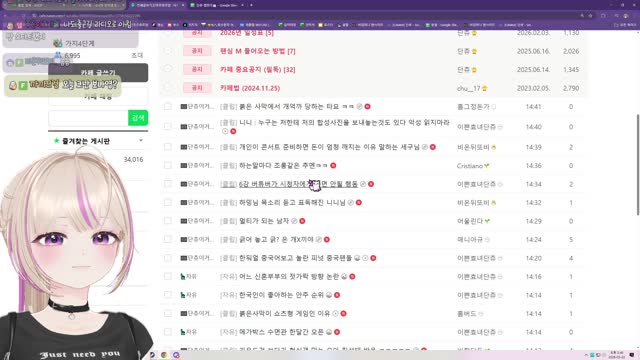Screen dimensions: 640x360
Task: Click attachment link icon on 14:39 post
Action: tap(424, 147)
